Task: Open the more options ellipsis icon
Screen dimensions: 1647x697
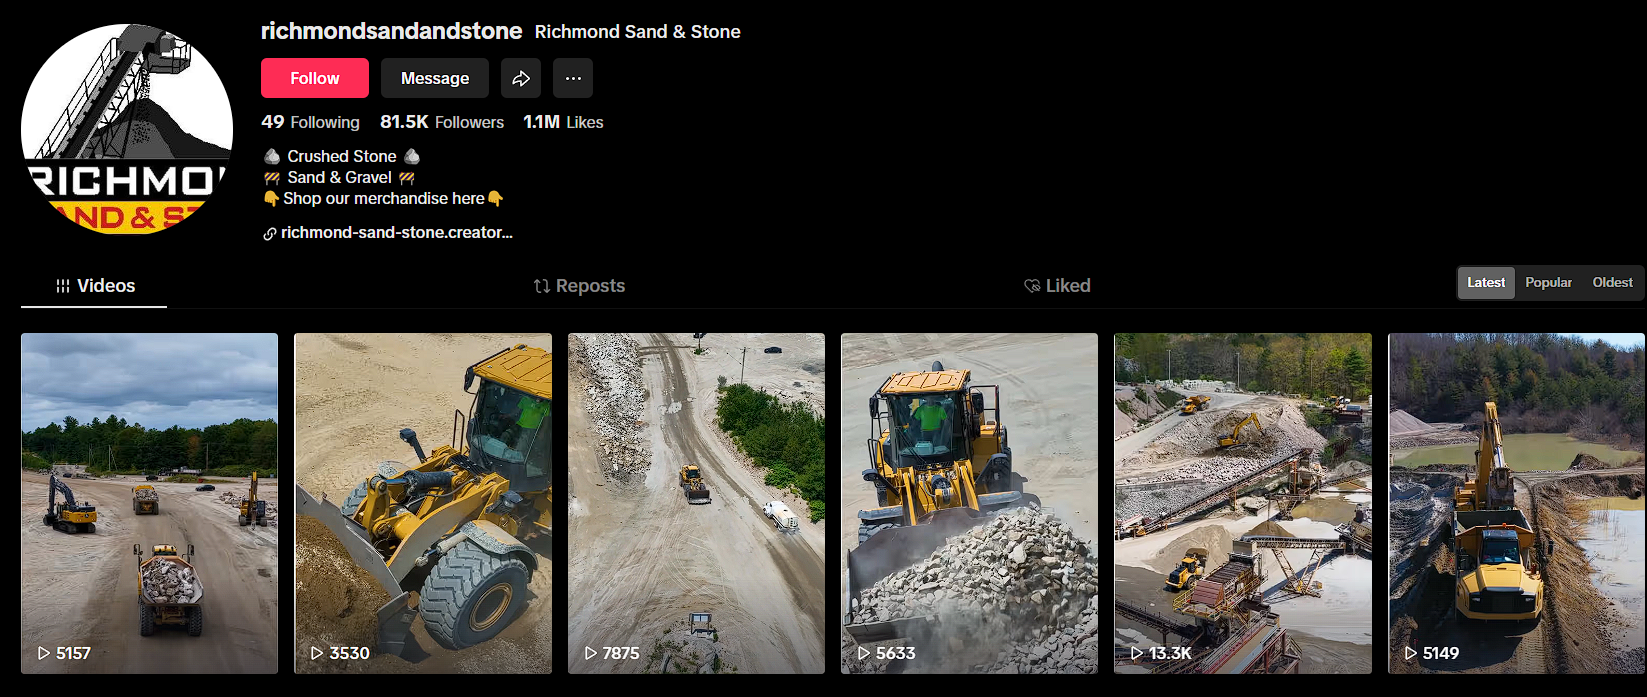Action: 572,77
